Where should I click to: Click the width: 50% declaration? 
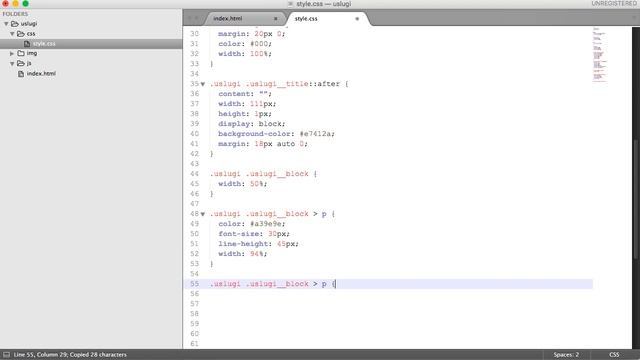[243, 184]
